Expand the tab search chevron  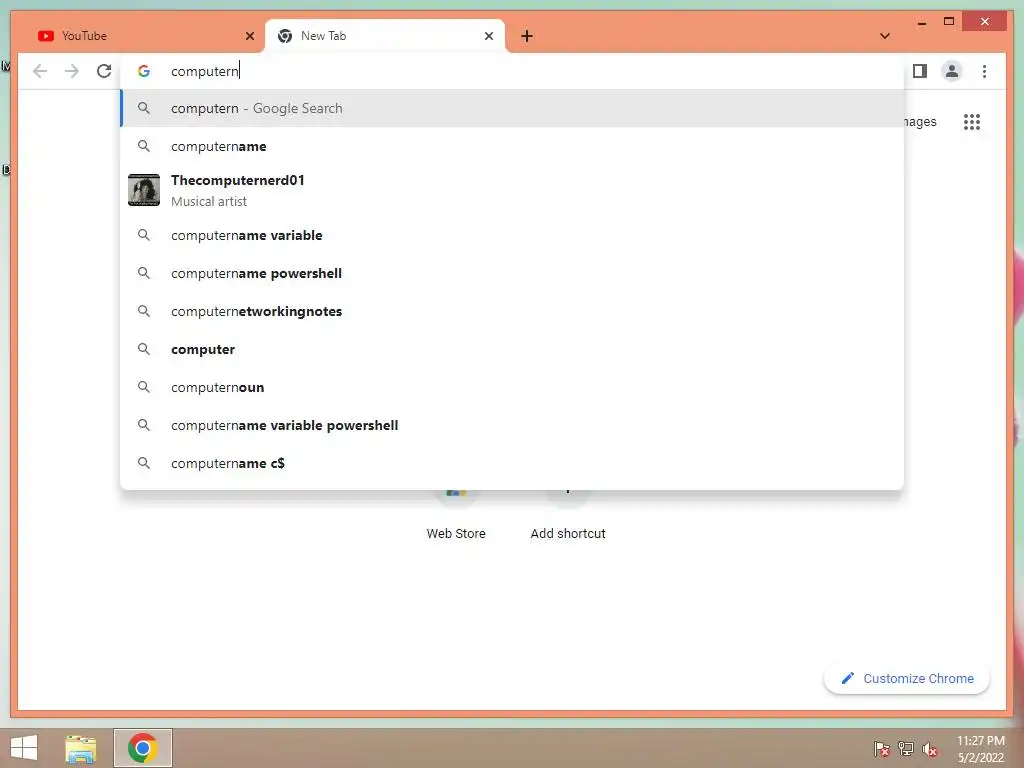pos(885,36)
